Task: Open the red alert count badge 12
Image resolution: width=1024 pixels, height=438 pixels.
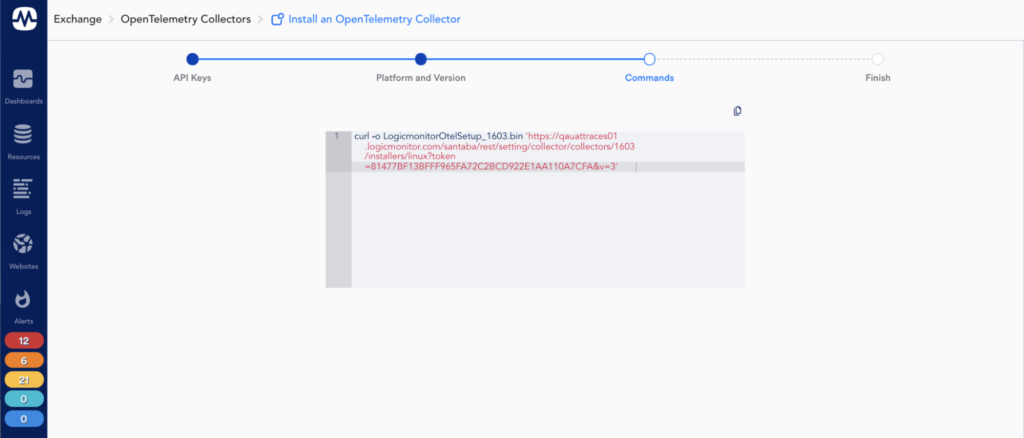Action: 24,341
